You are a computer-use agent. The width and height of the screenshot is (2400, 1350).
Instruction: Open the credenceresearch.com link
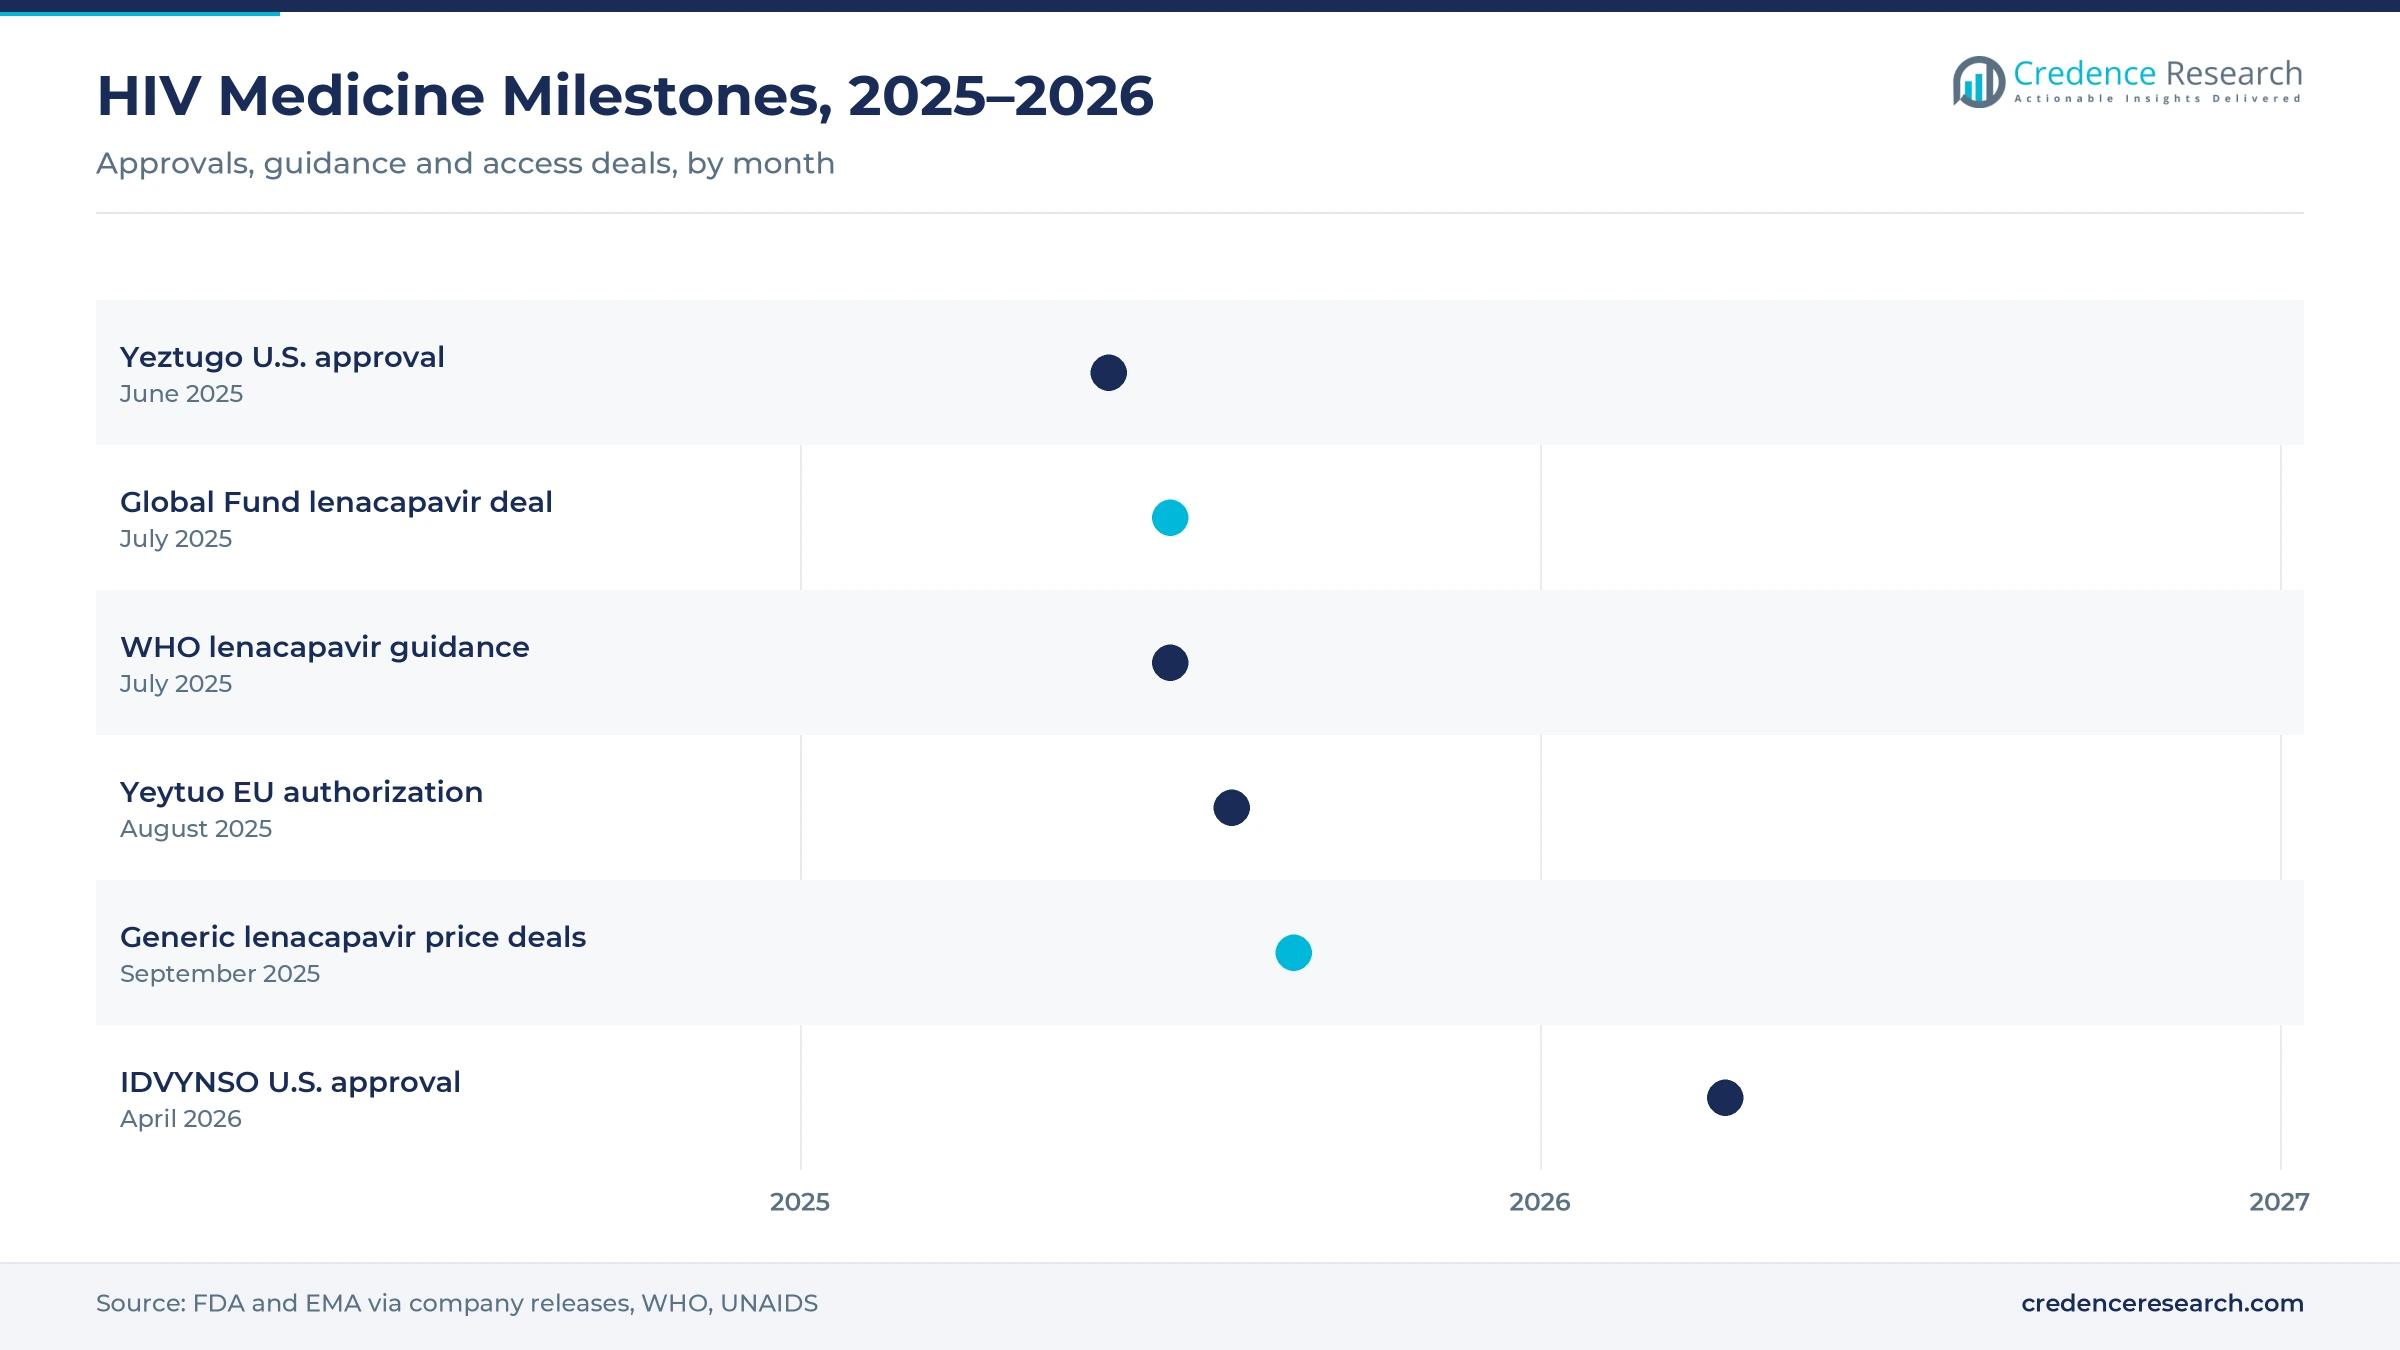pos(2162,1303)
